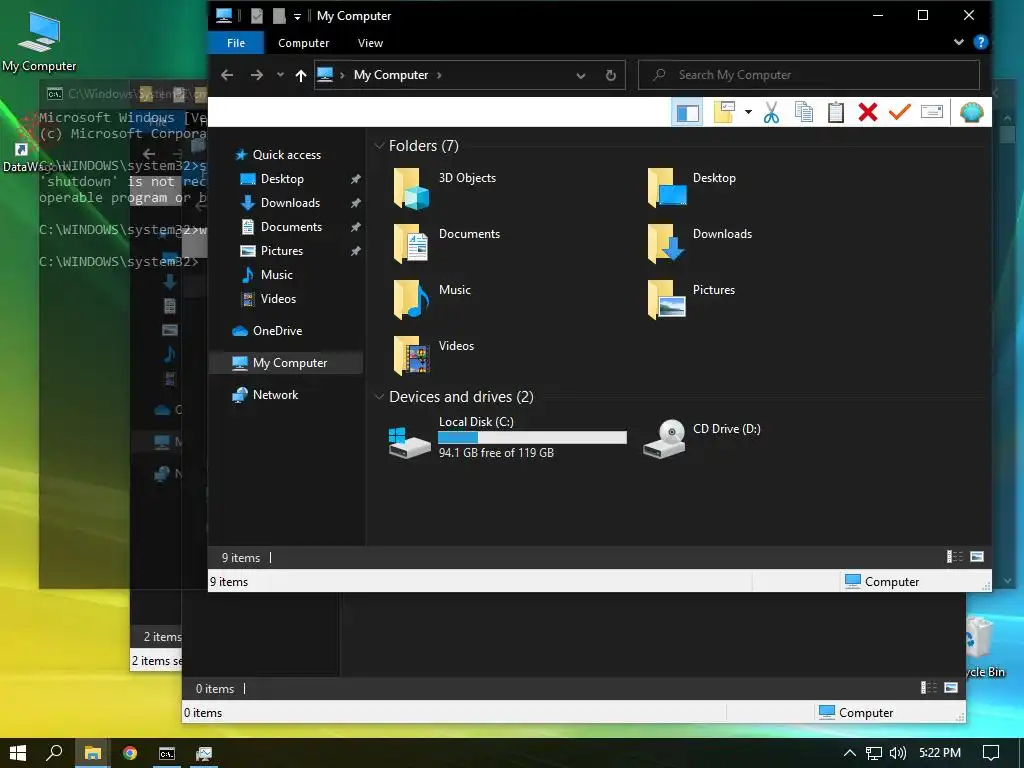
Task: Click the Copy toolbar icon
Action: coord(804,112)
